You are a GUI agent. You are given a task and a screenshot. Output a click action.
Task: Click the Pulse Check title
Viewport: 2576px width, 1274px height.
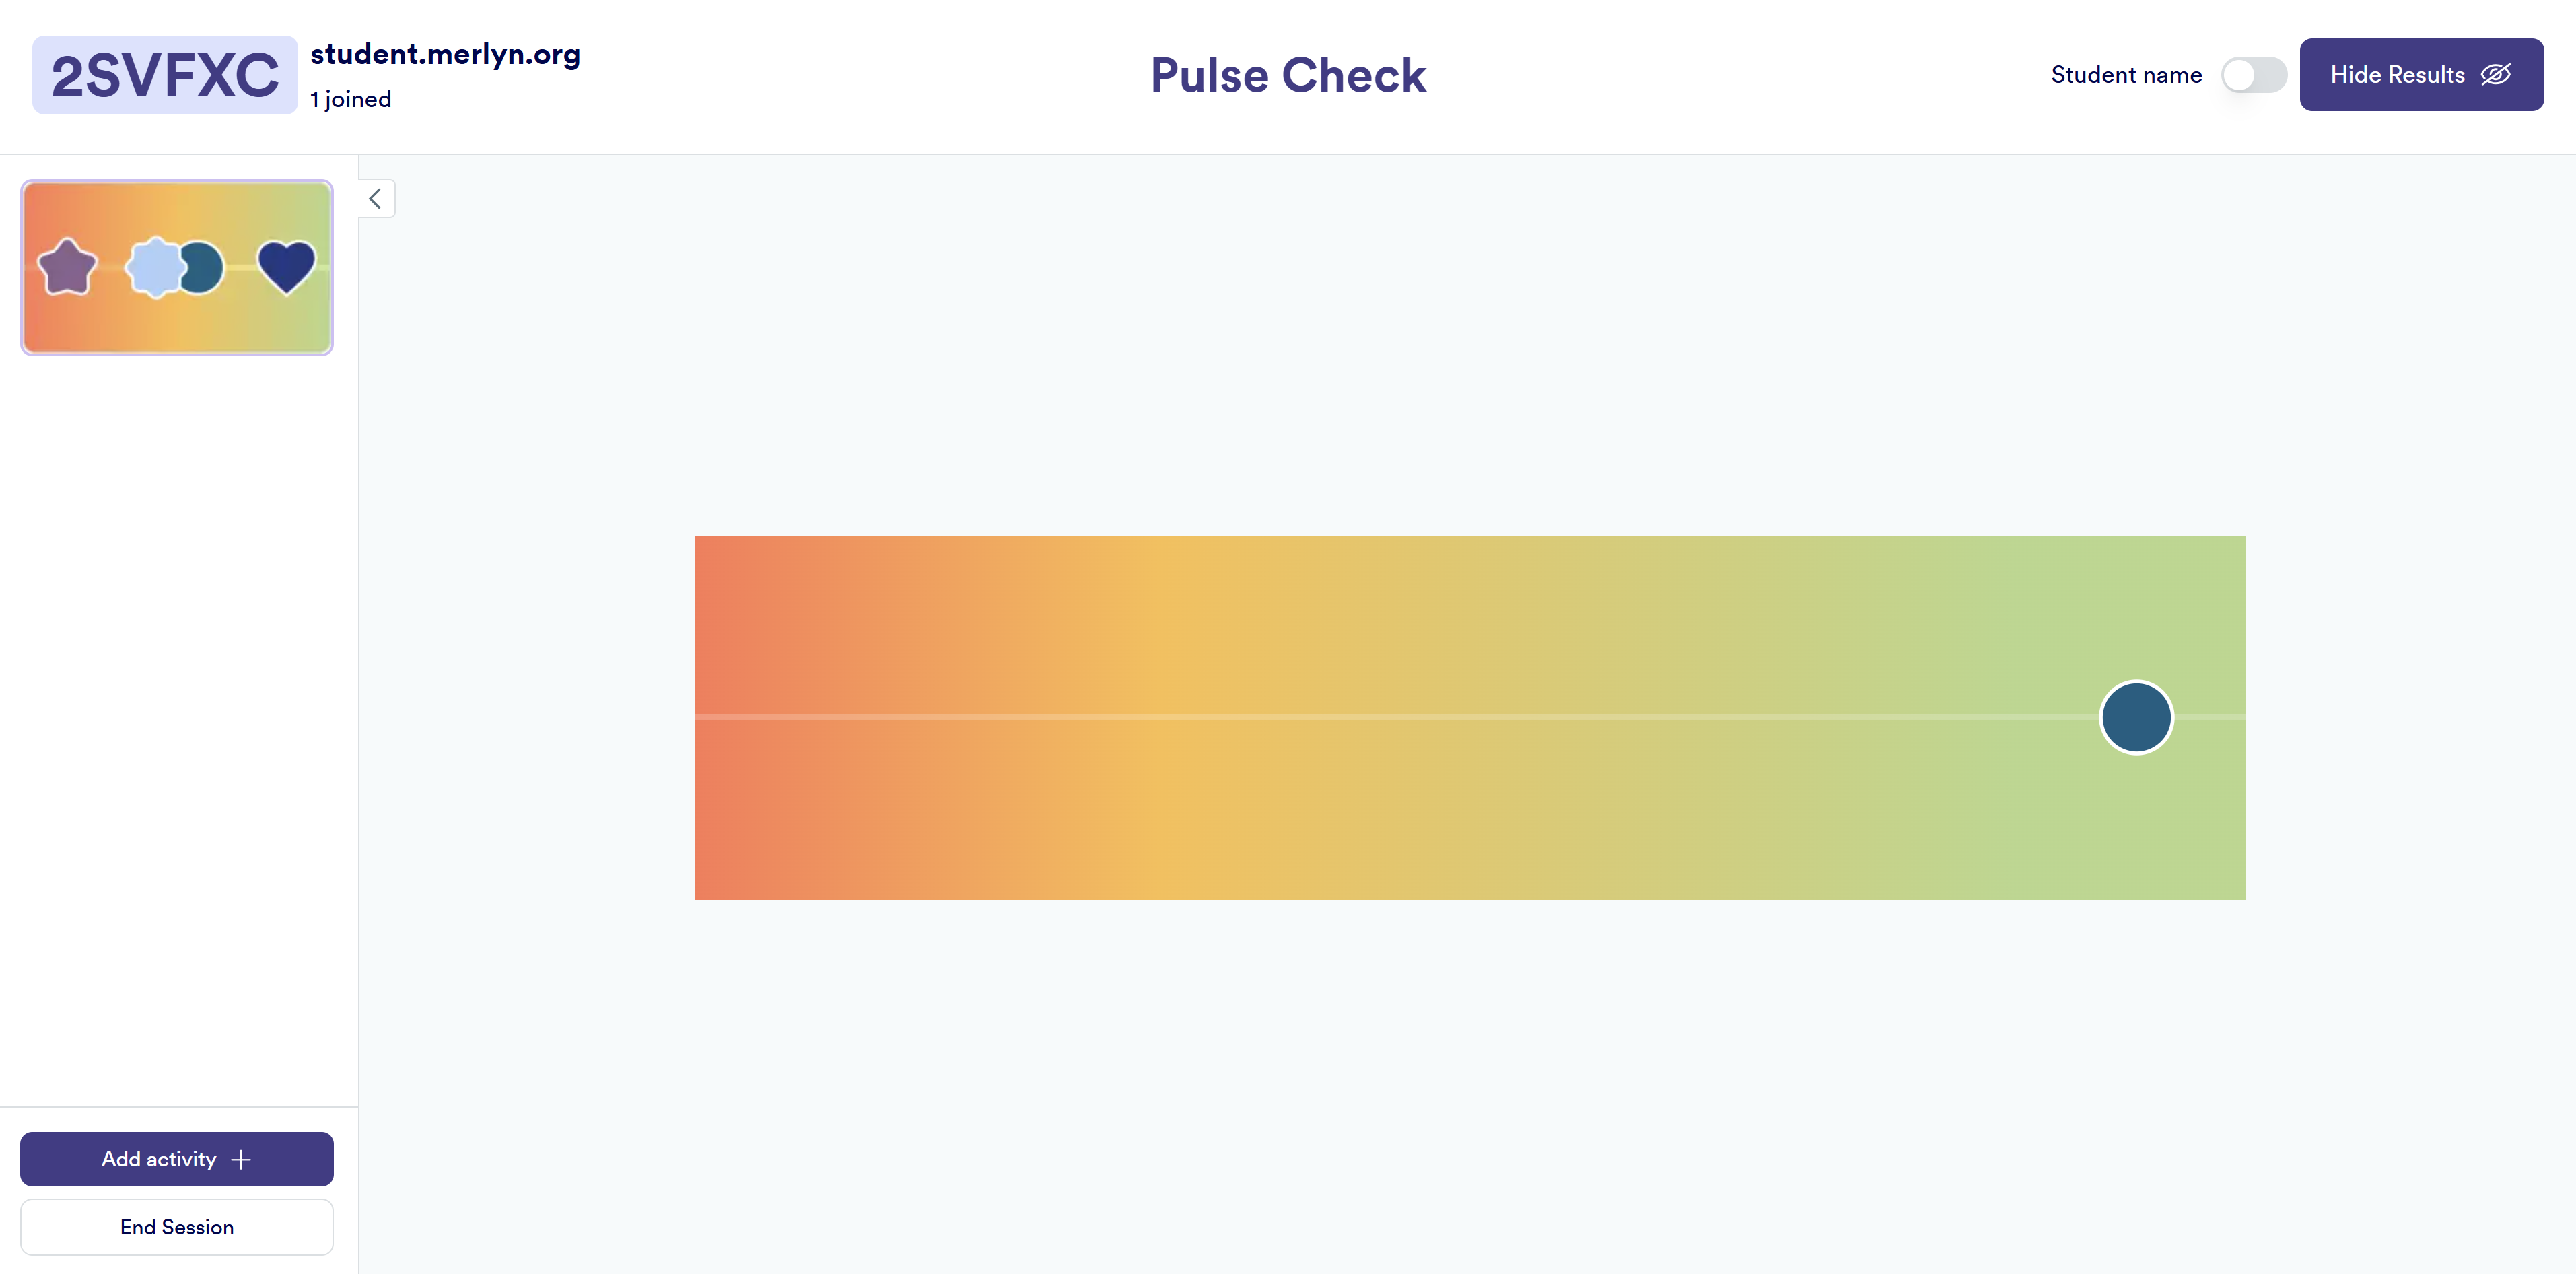1288,75
